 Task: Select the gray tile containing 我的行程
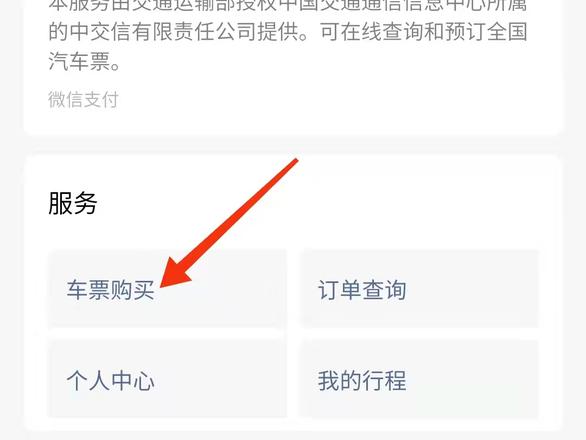coord(420,380)
